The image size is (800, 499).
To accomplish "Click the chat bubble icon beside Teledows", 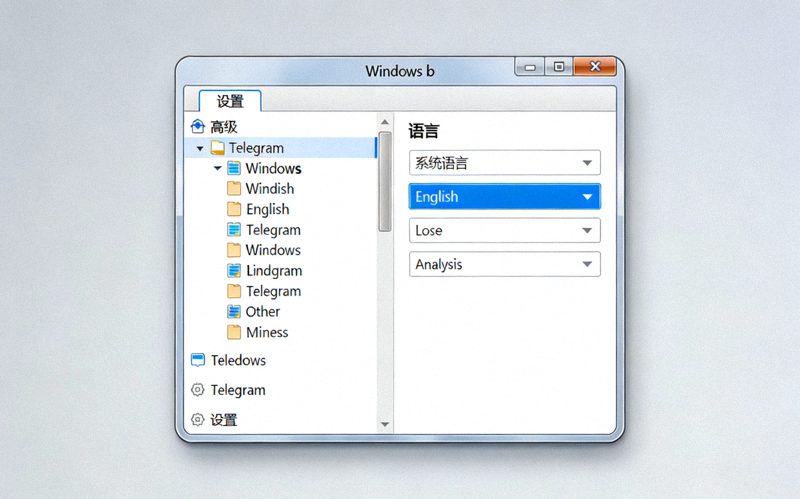I will pos(198,360).
